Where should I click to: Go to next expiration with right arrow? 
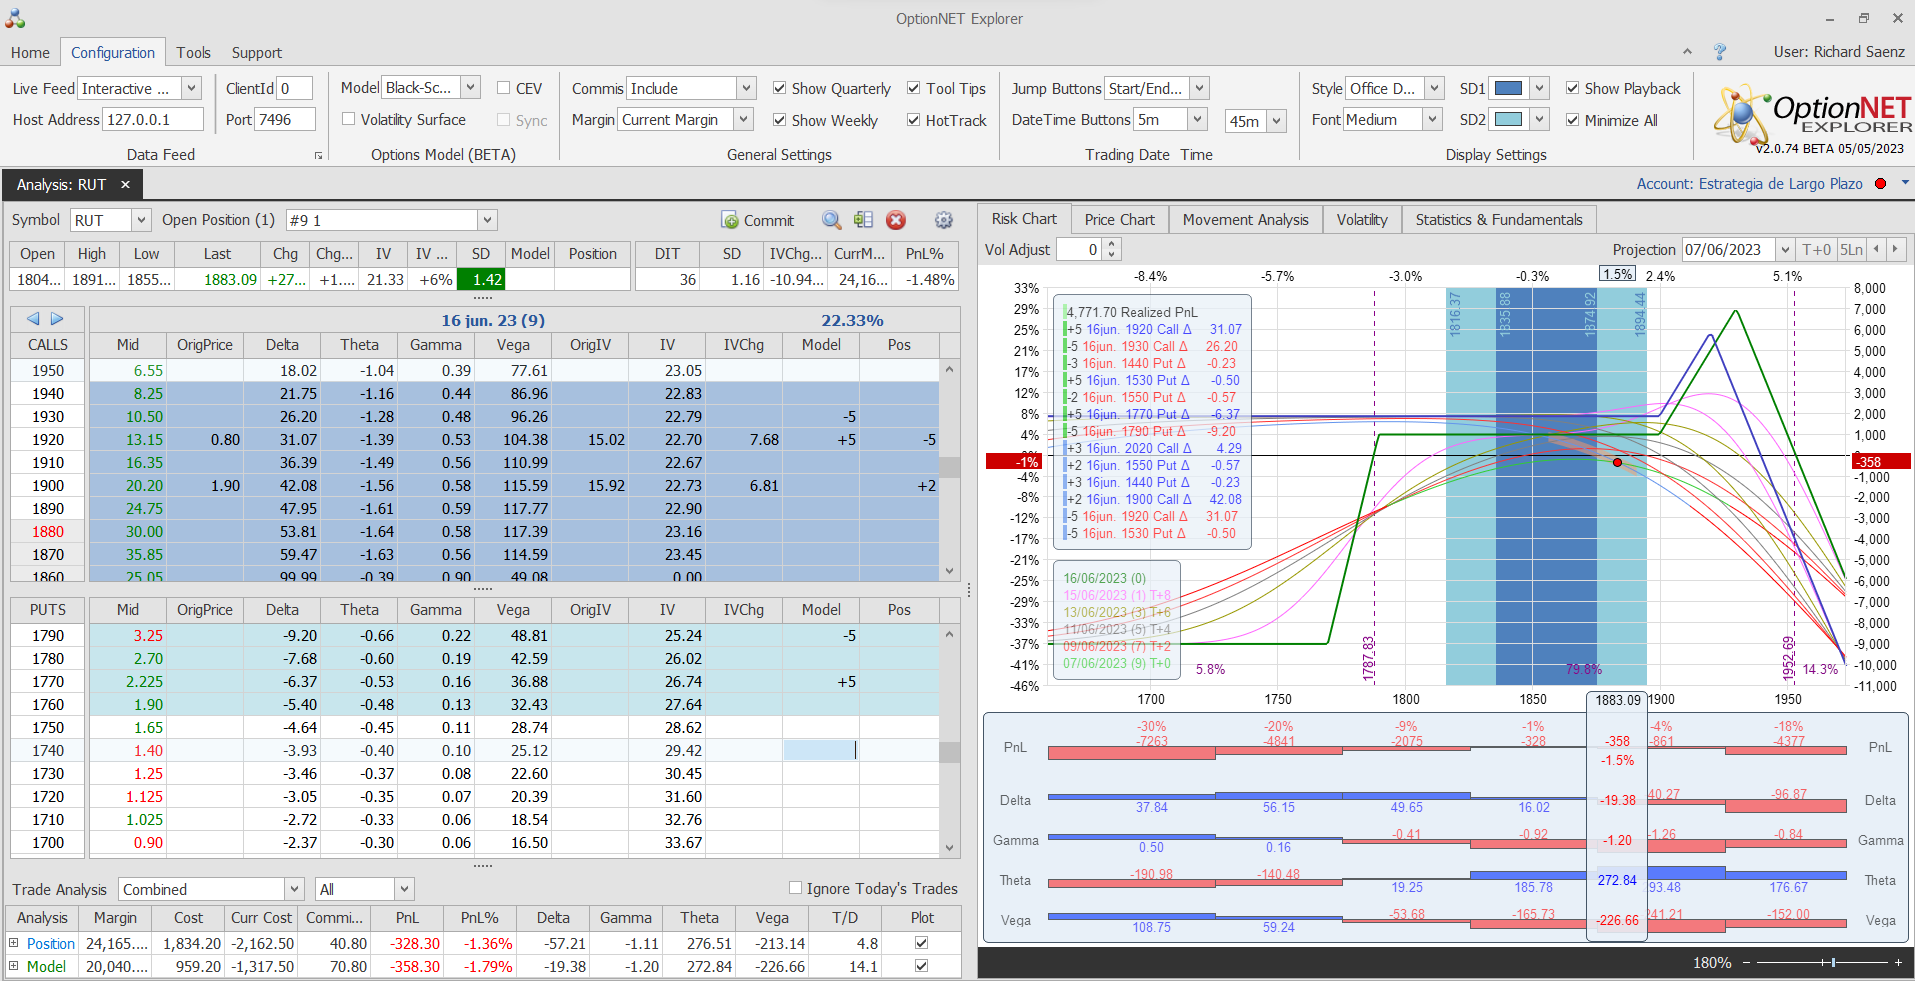click(57, 319)
